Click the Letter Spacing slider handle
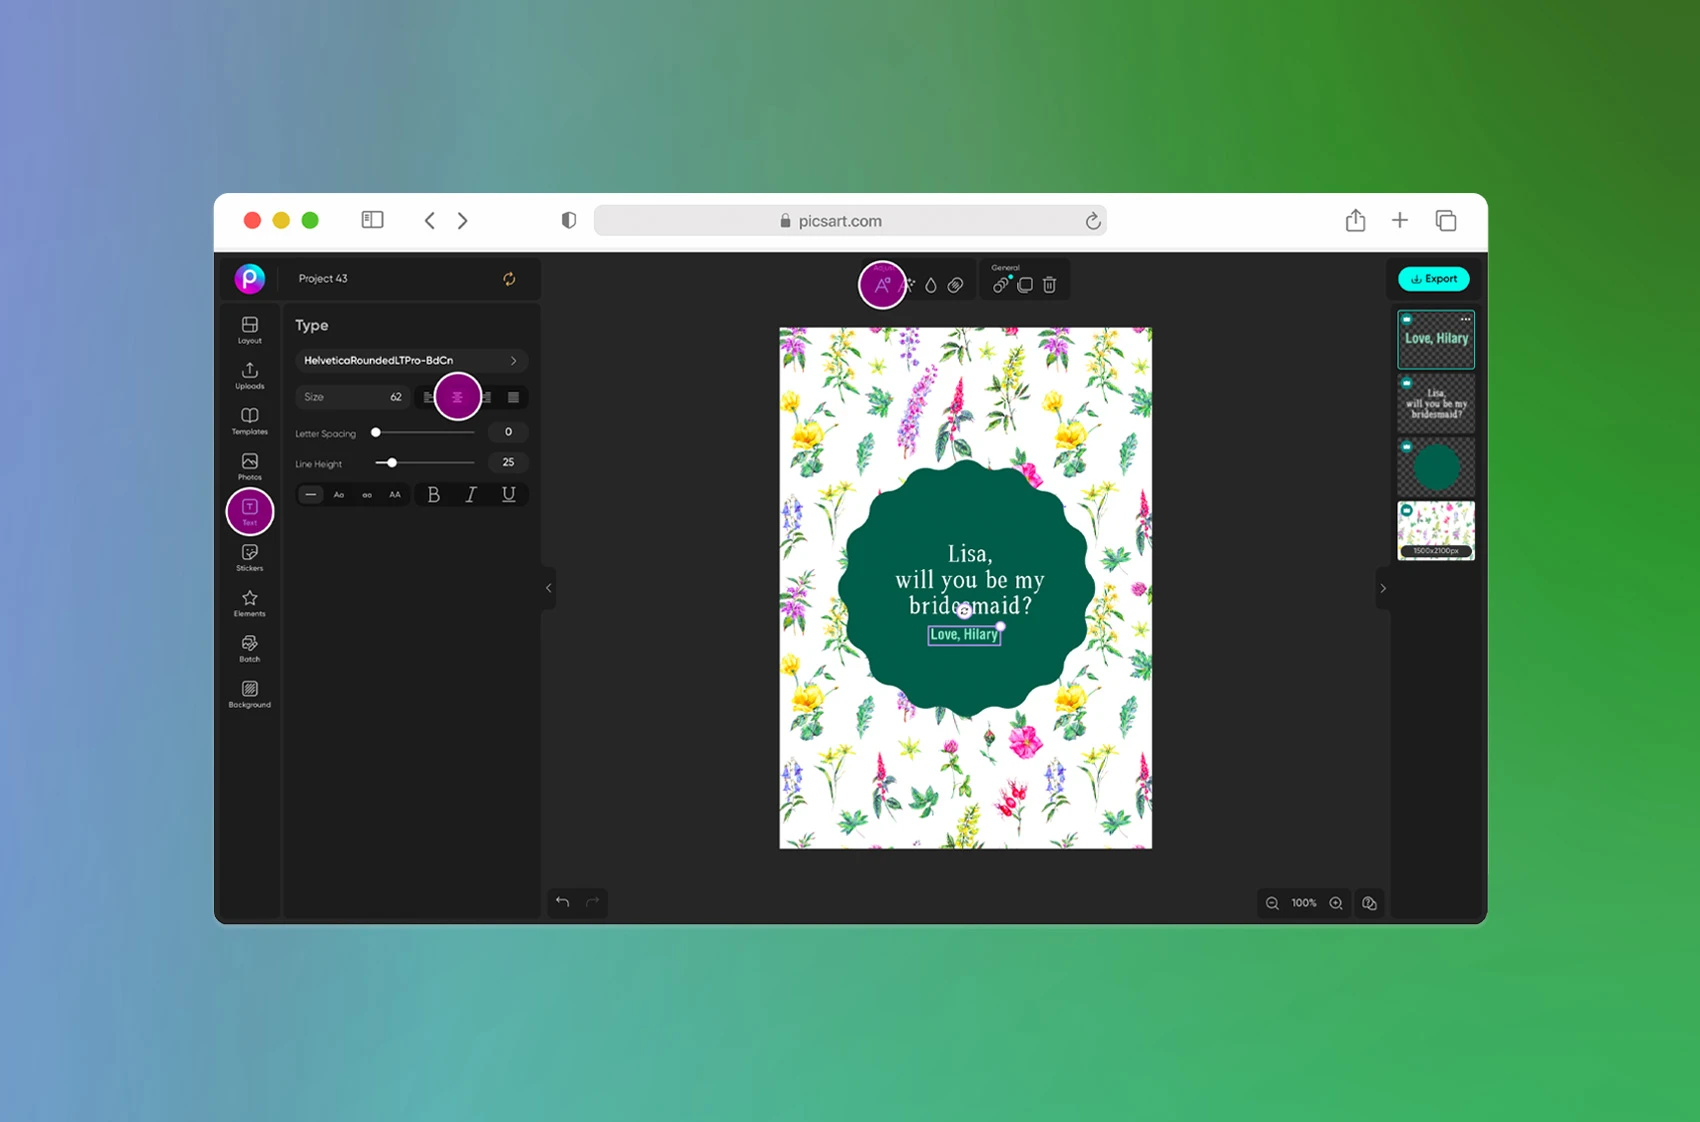 pos(377,432)
